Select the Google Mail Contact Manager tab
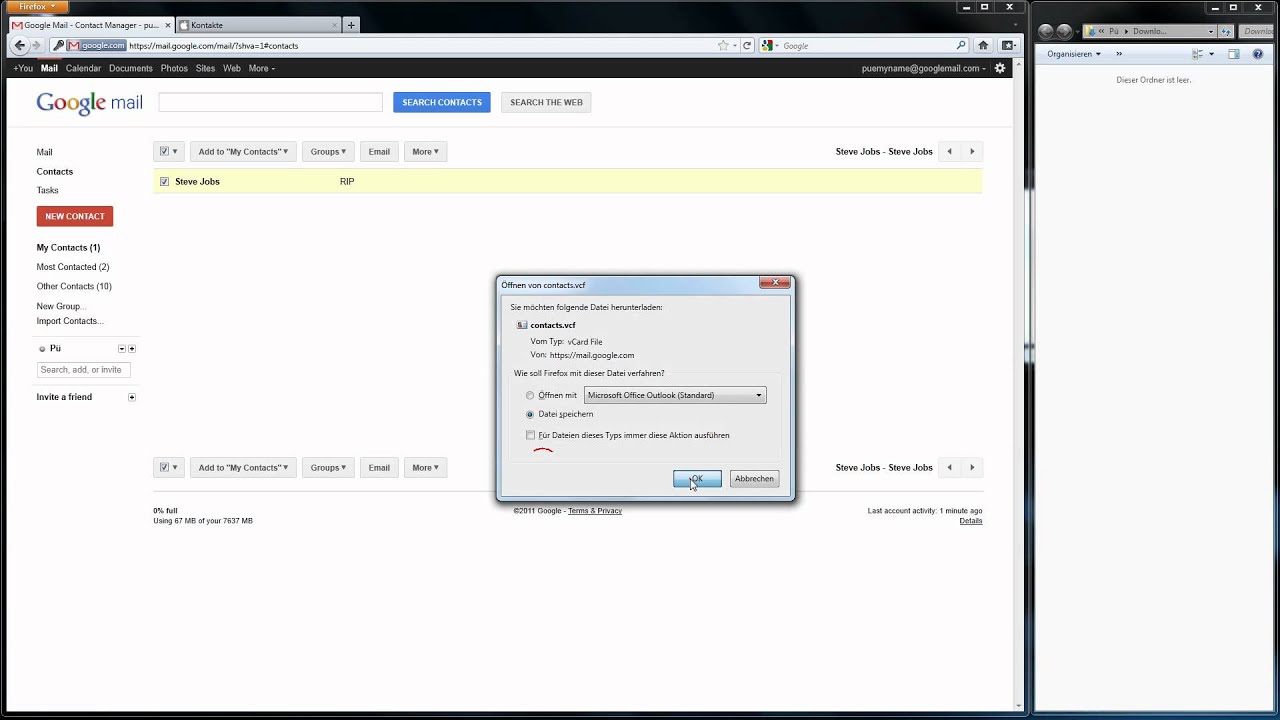This screenshot has height=720, width=1280. click(91, 25)
